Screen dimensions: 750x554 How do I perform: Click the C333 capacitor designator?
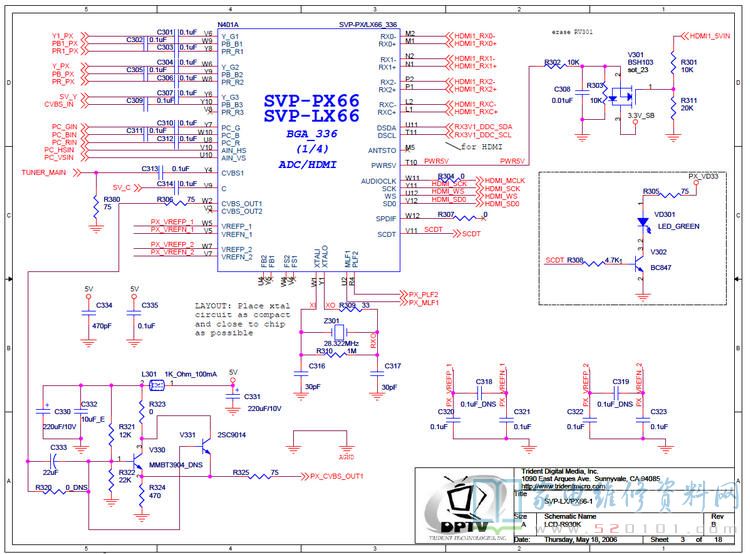click(59, 447)
